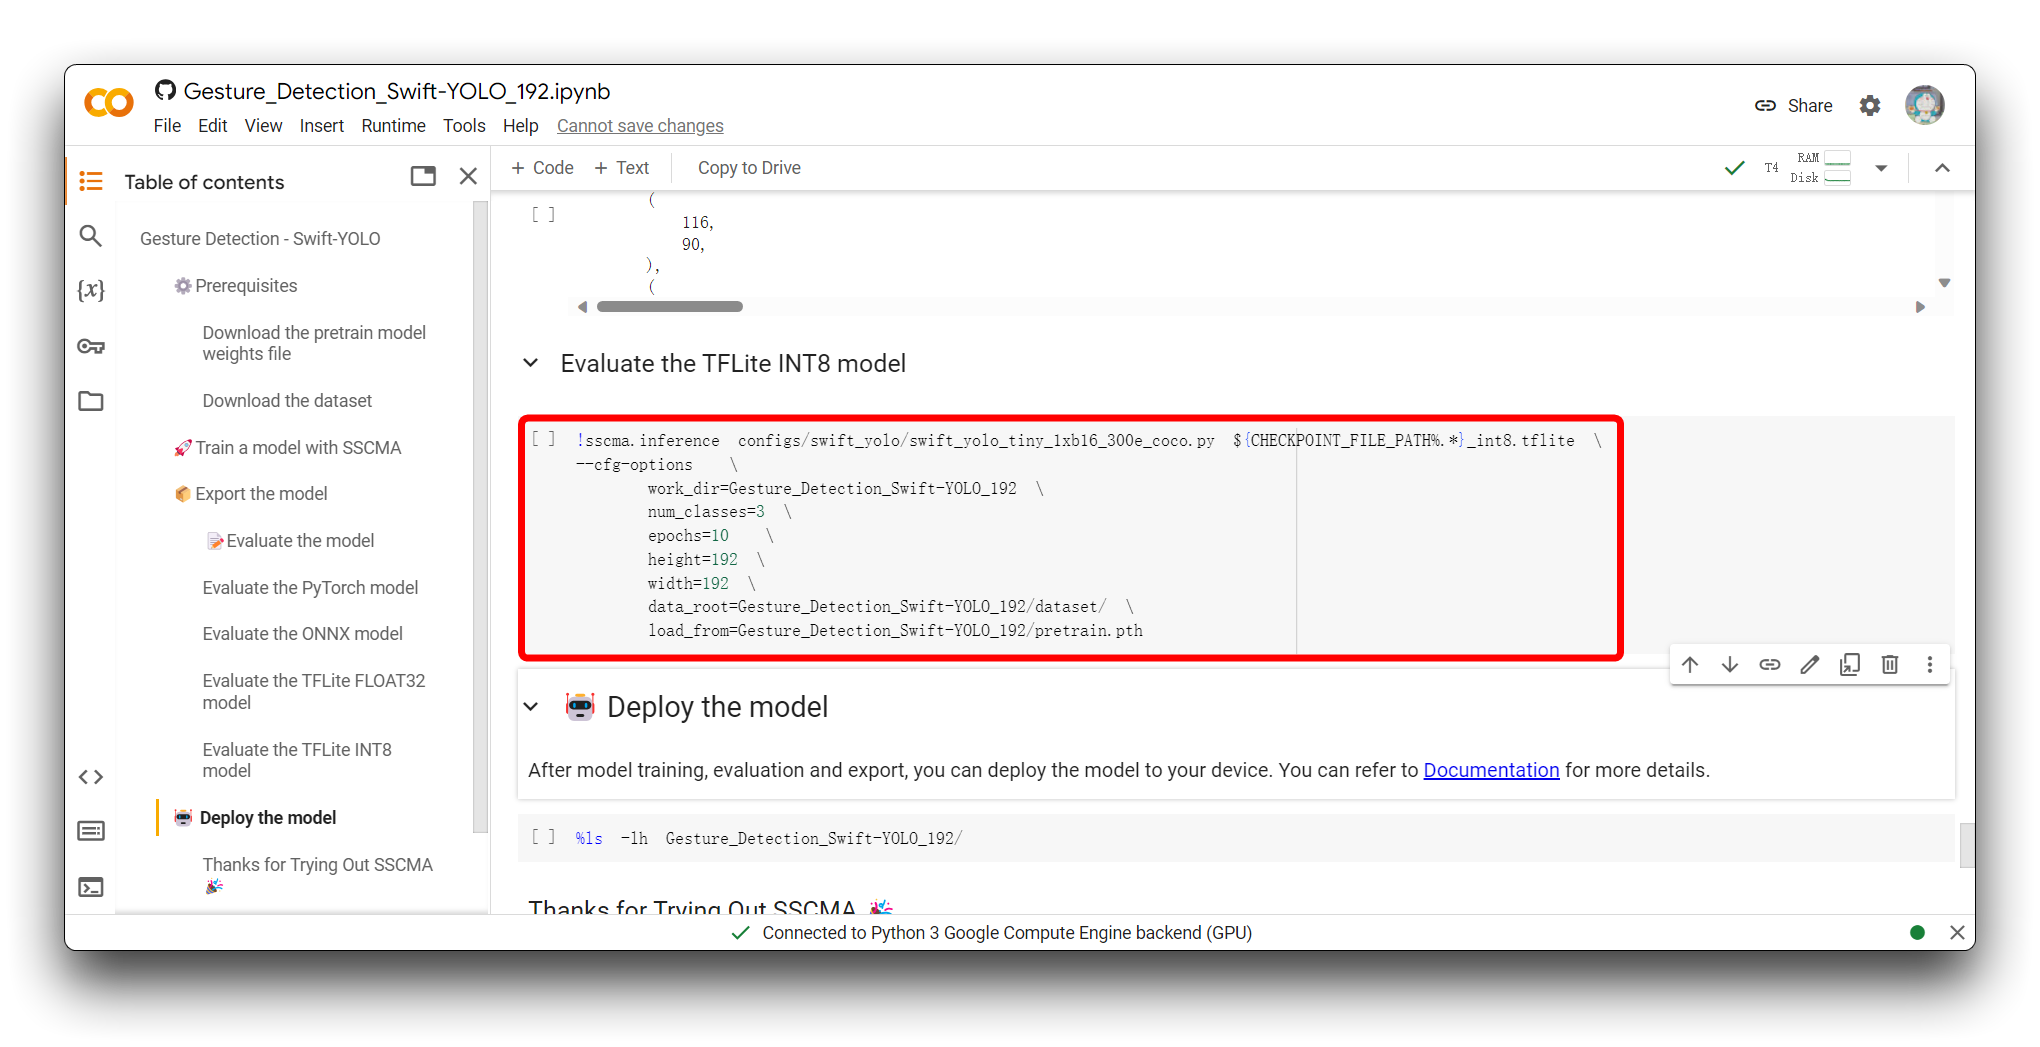
Task: Move cell up with arrow icon
Action: (x=1690, y=665)
